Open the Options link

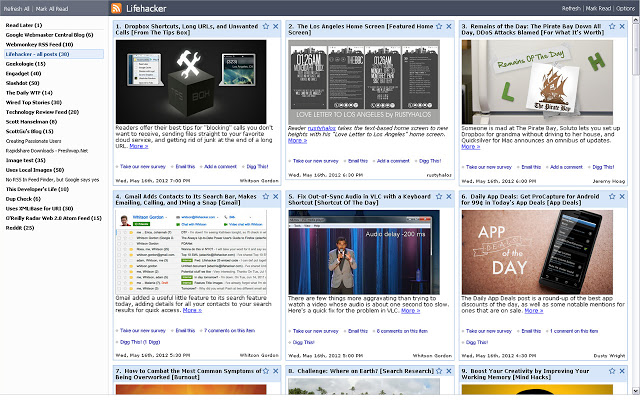(625, 8)
